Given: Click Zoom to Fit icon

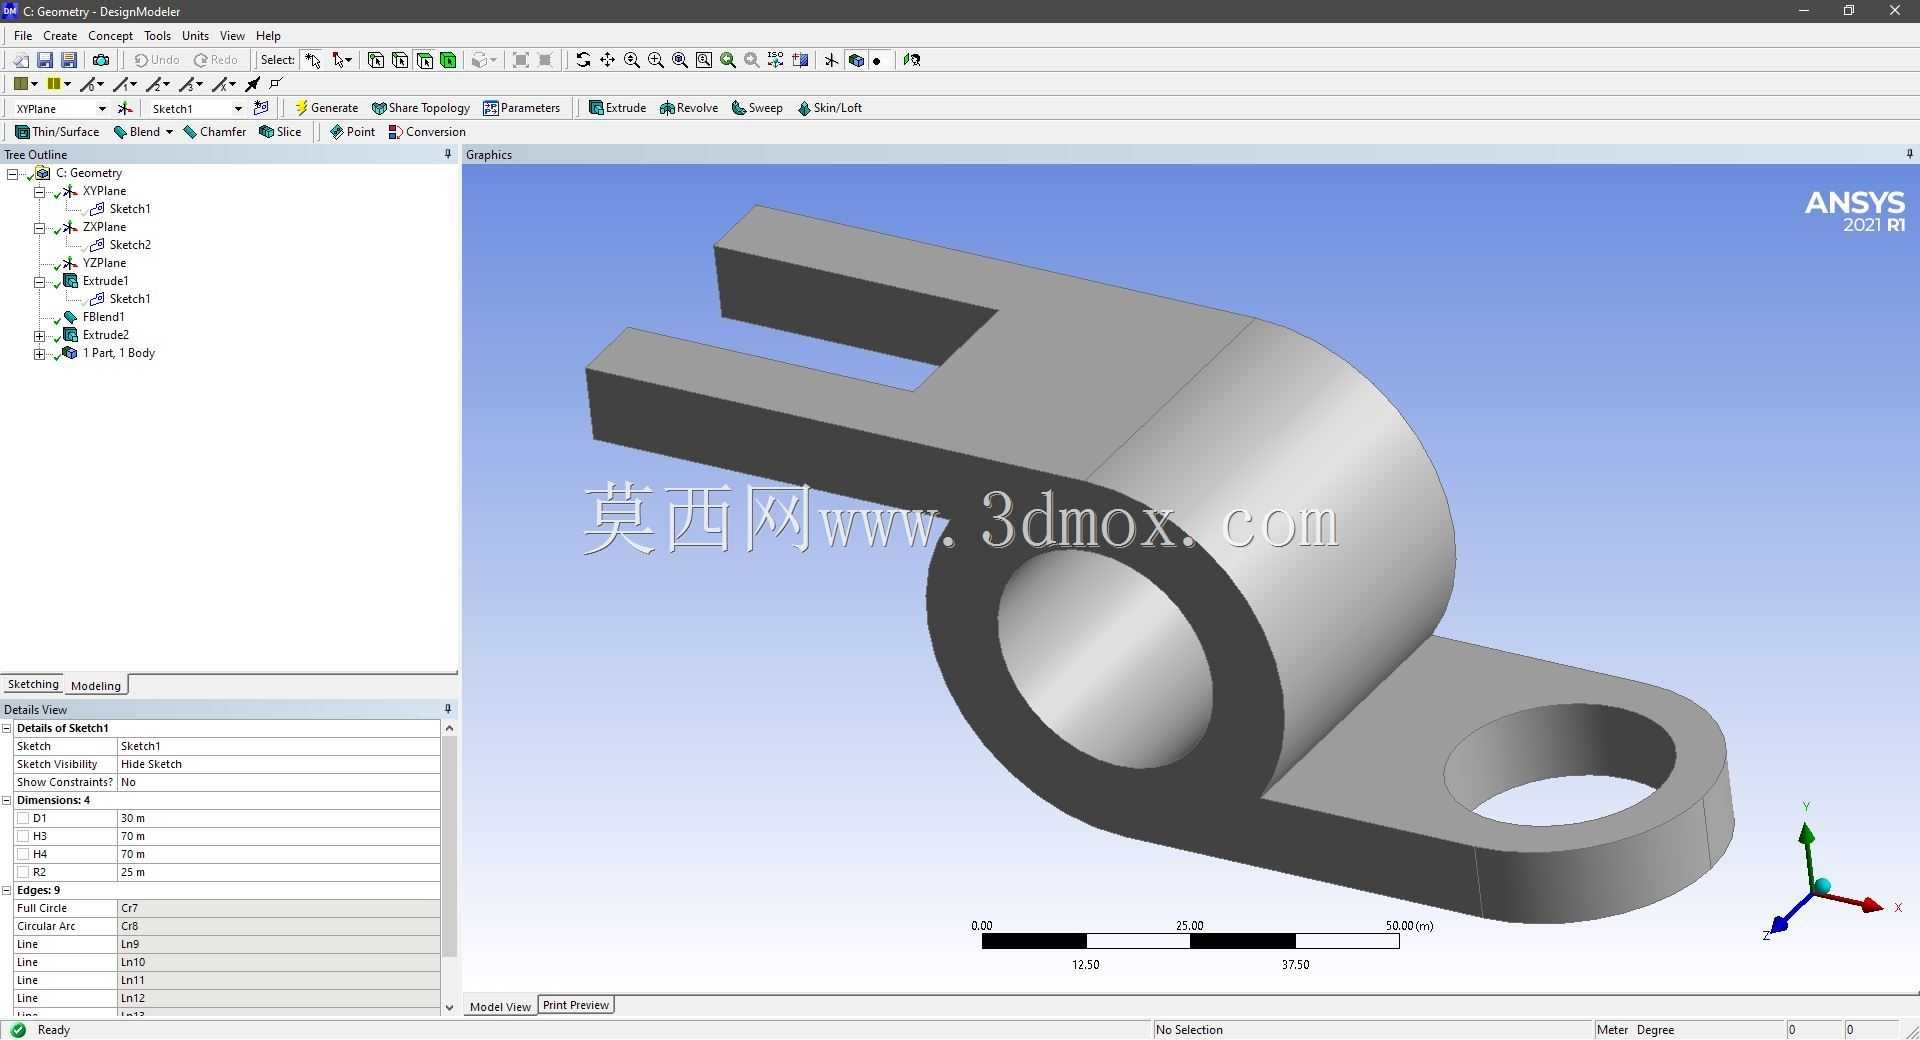Looking at the screenshot, I should click(680, 60).
